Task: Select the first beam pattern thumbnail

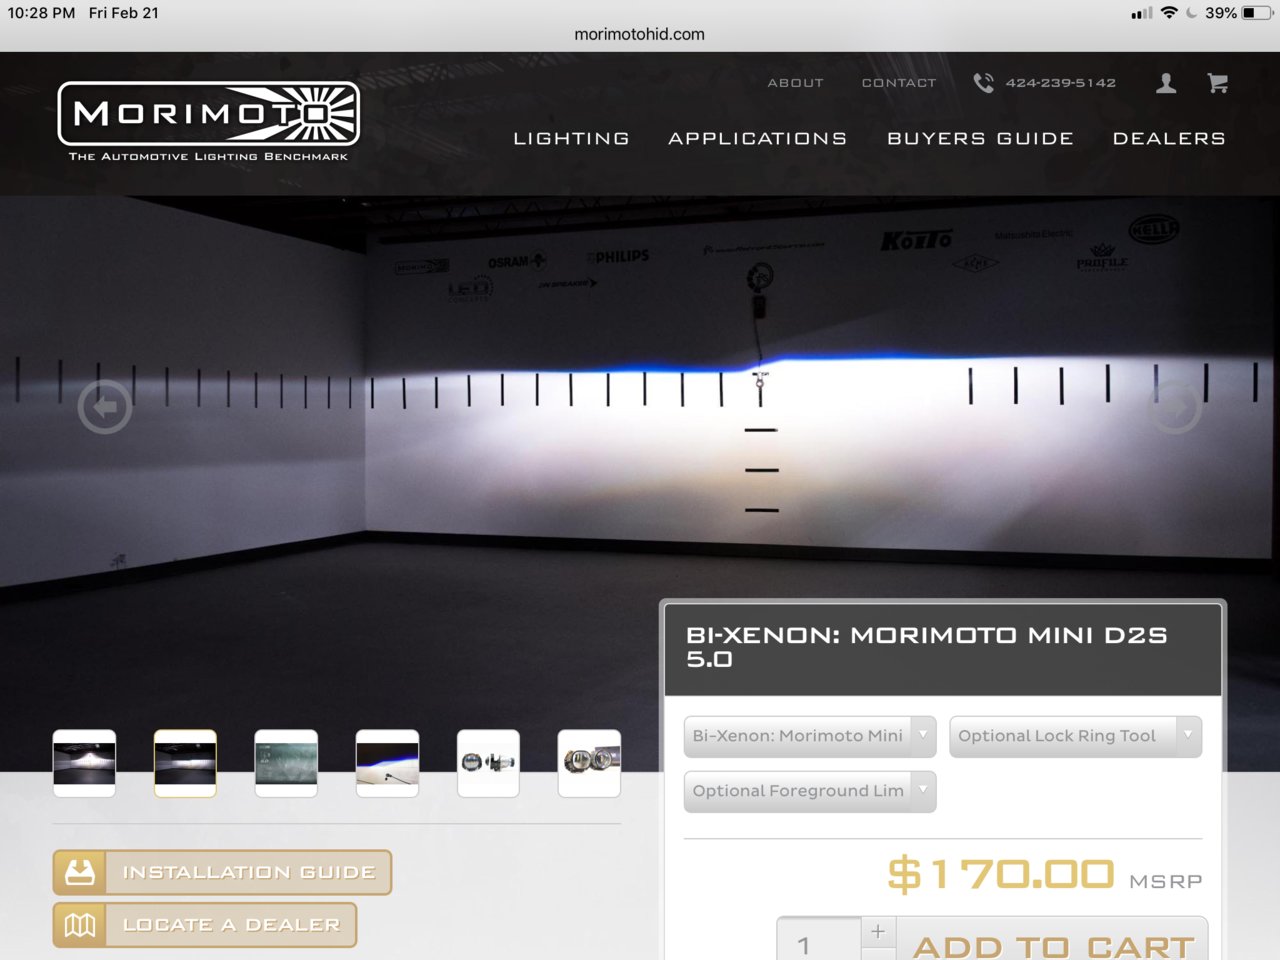Action: [84, 763]
